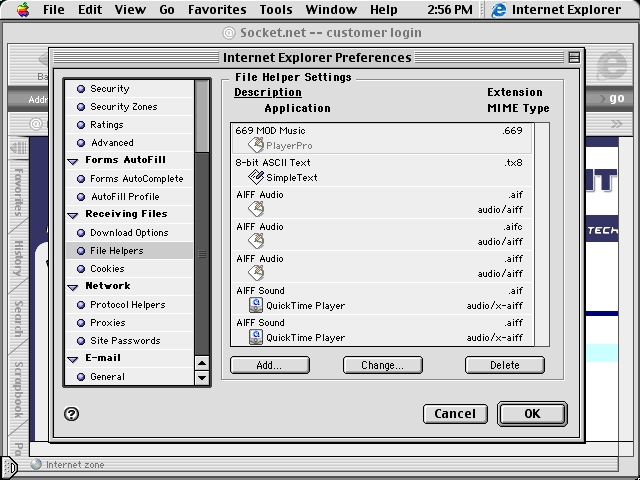Open the Favorites menu
The height and width of the screenshot is (480, 640).
click(217, 9)
